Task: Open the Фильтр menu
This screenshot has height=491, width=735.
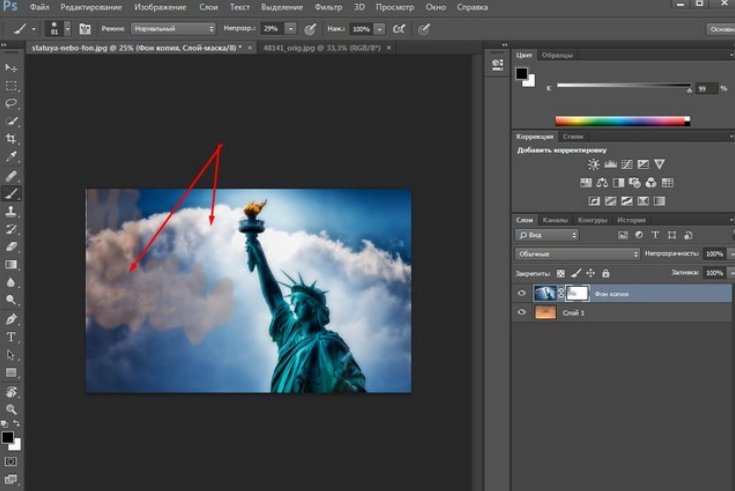Action: coord(328,8)
